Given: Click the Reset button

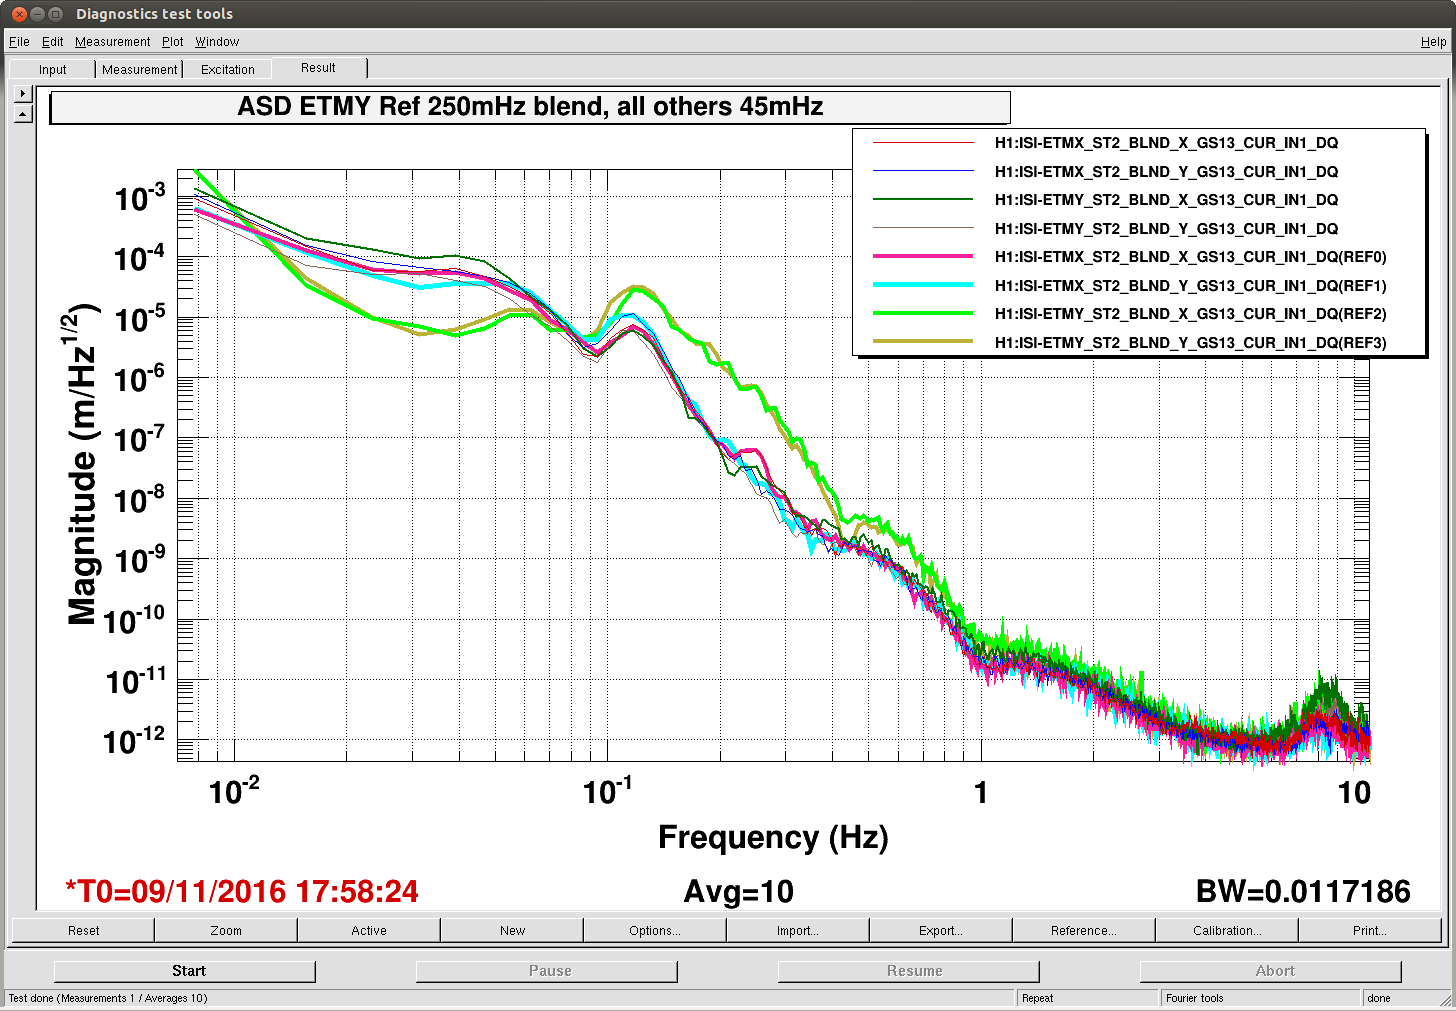Looking at the screenshot, I should (x=83, y=930).
